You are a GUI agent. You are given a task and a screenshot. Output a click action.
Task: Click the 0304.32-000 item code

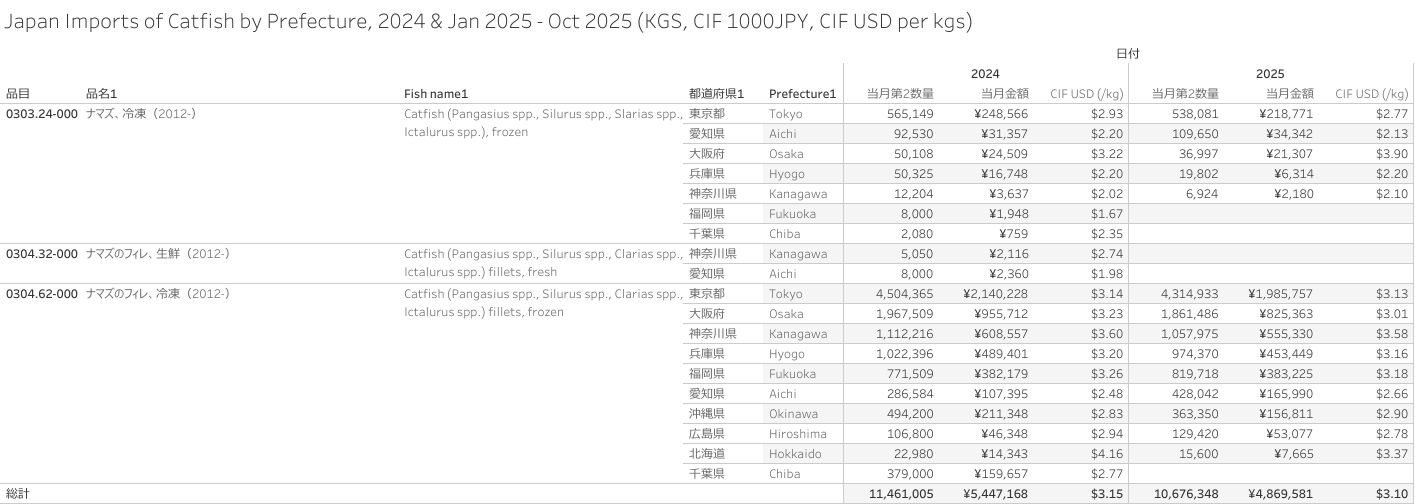pyautogui.click(x=42, y=254)
